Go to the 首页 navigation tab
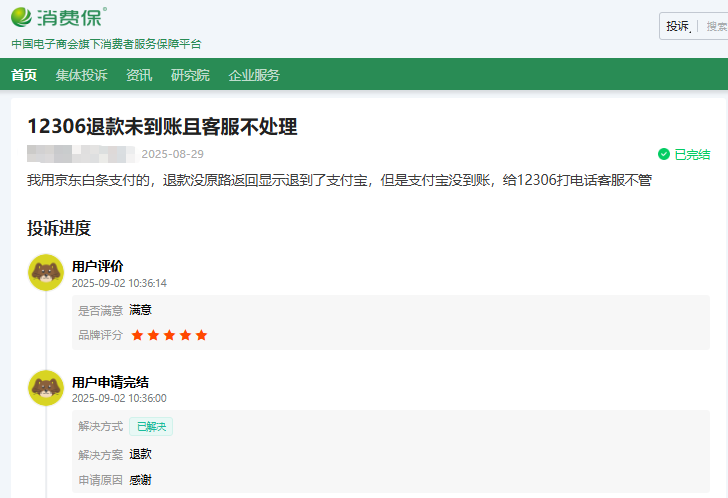This screenshot has height=498, width=728. 24,75
